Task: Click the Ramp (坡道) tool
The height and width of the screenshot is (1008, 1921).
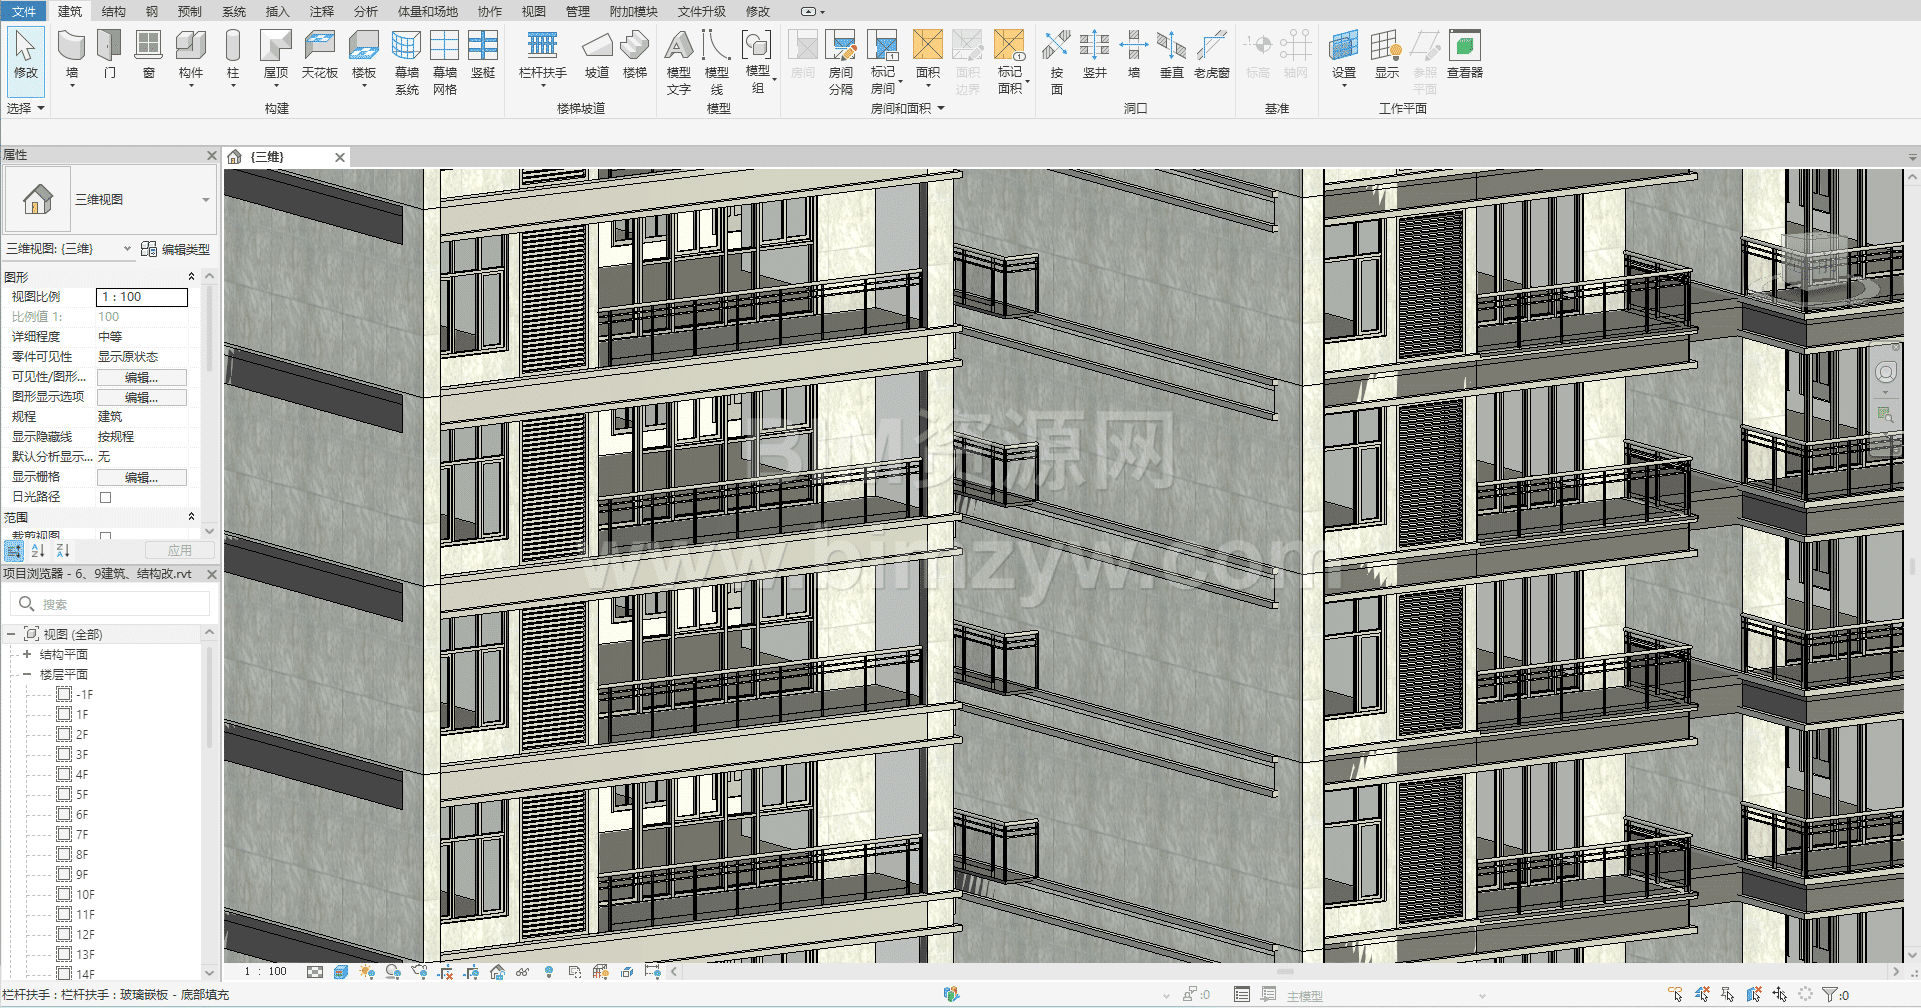Action: click(597, 48)
